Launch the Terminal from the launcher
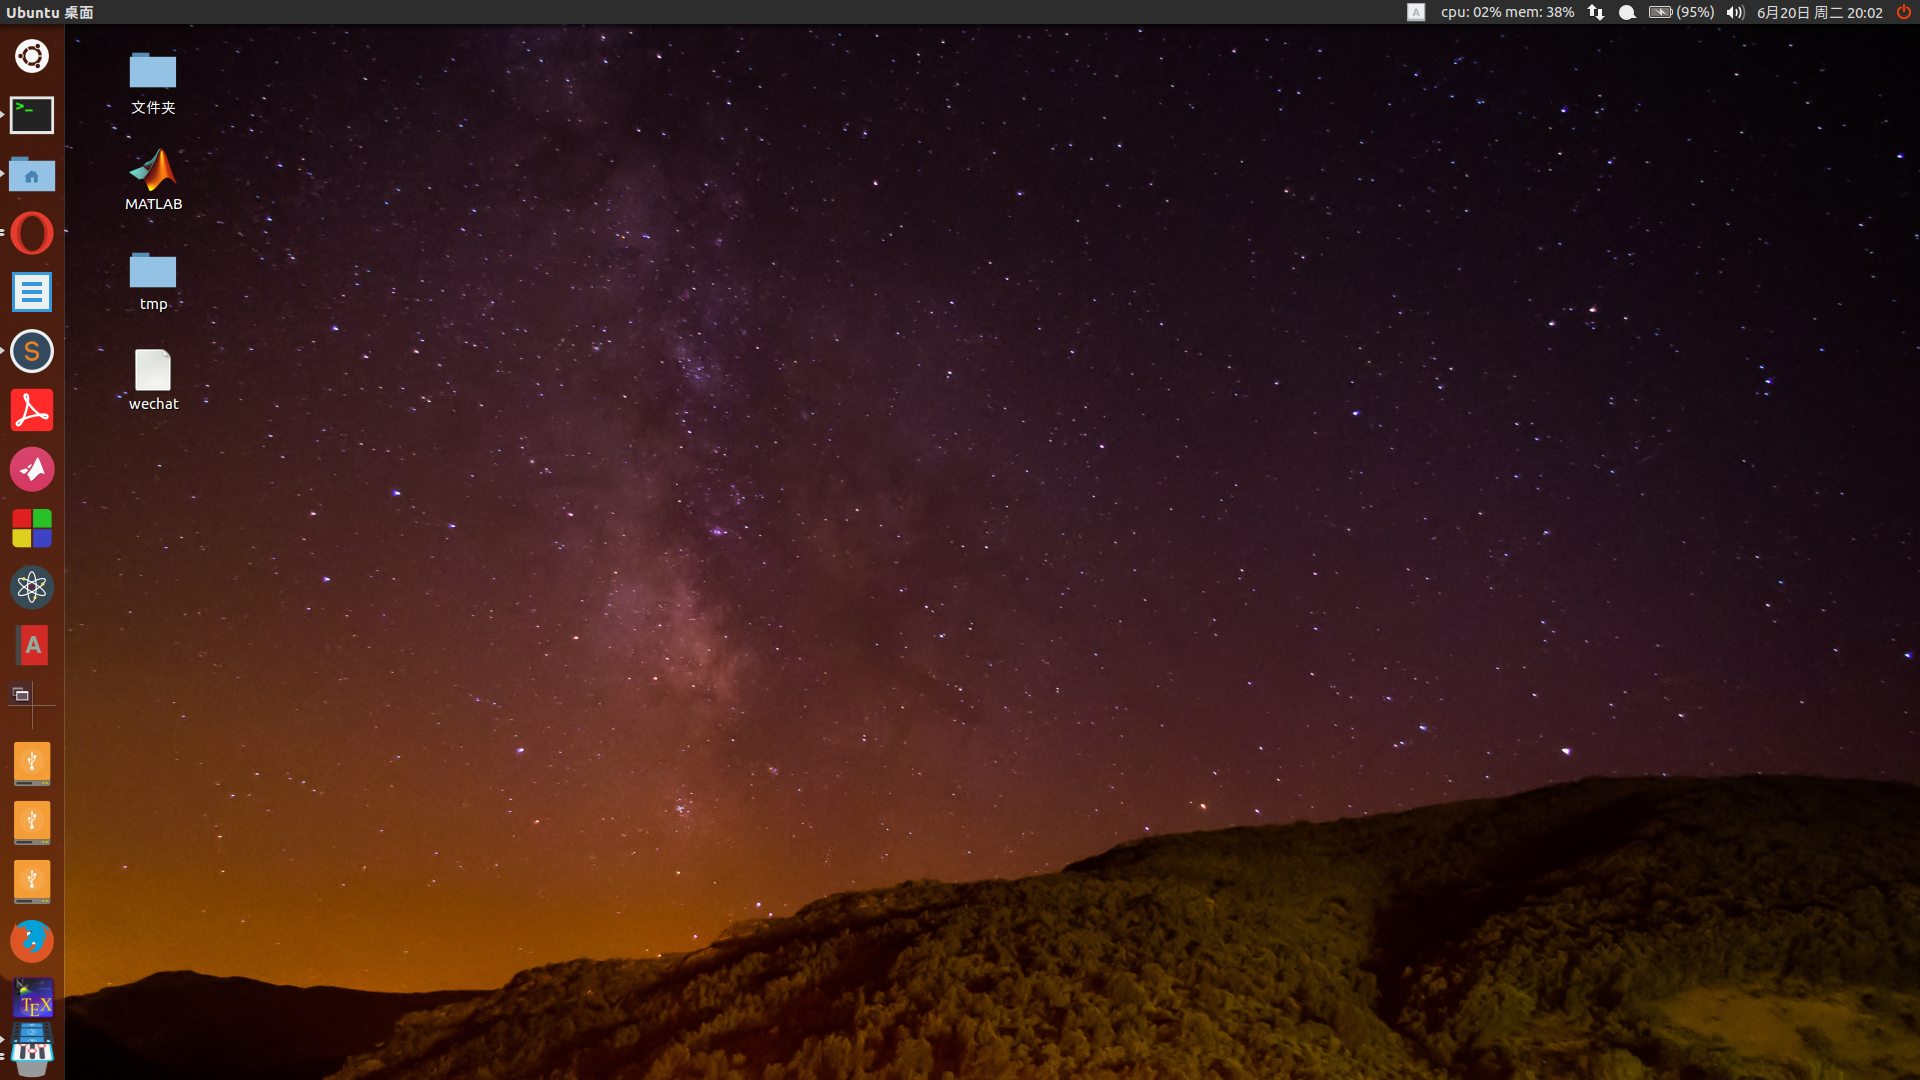Screen dimensions: 1920x1080 tap(32, 115)
